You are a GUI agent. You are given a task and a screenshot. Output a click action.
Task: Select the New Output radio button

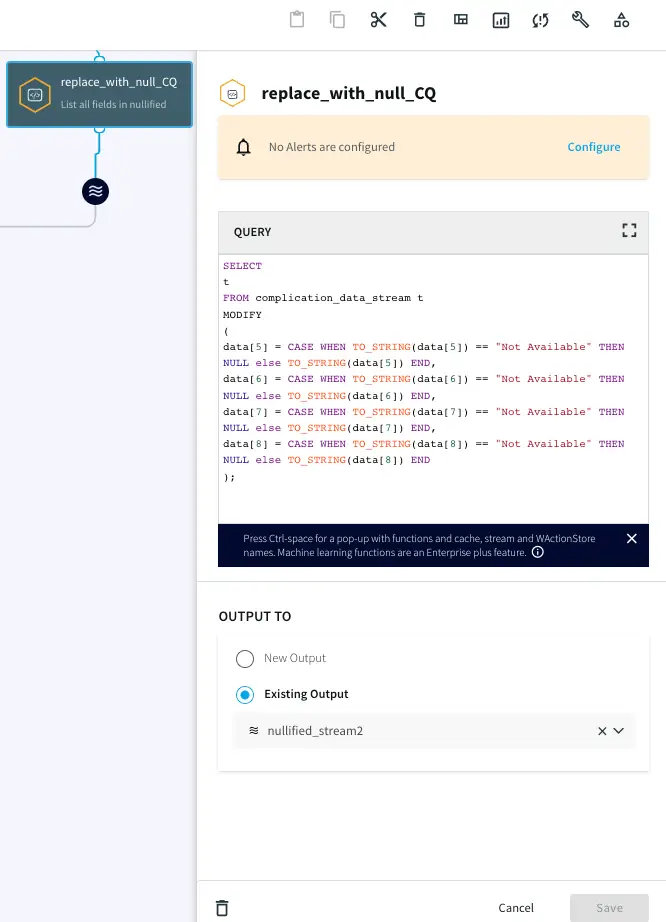[x=245, y=658]
